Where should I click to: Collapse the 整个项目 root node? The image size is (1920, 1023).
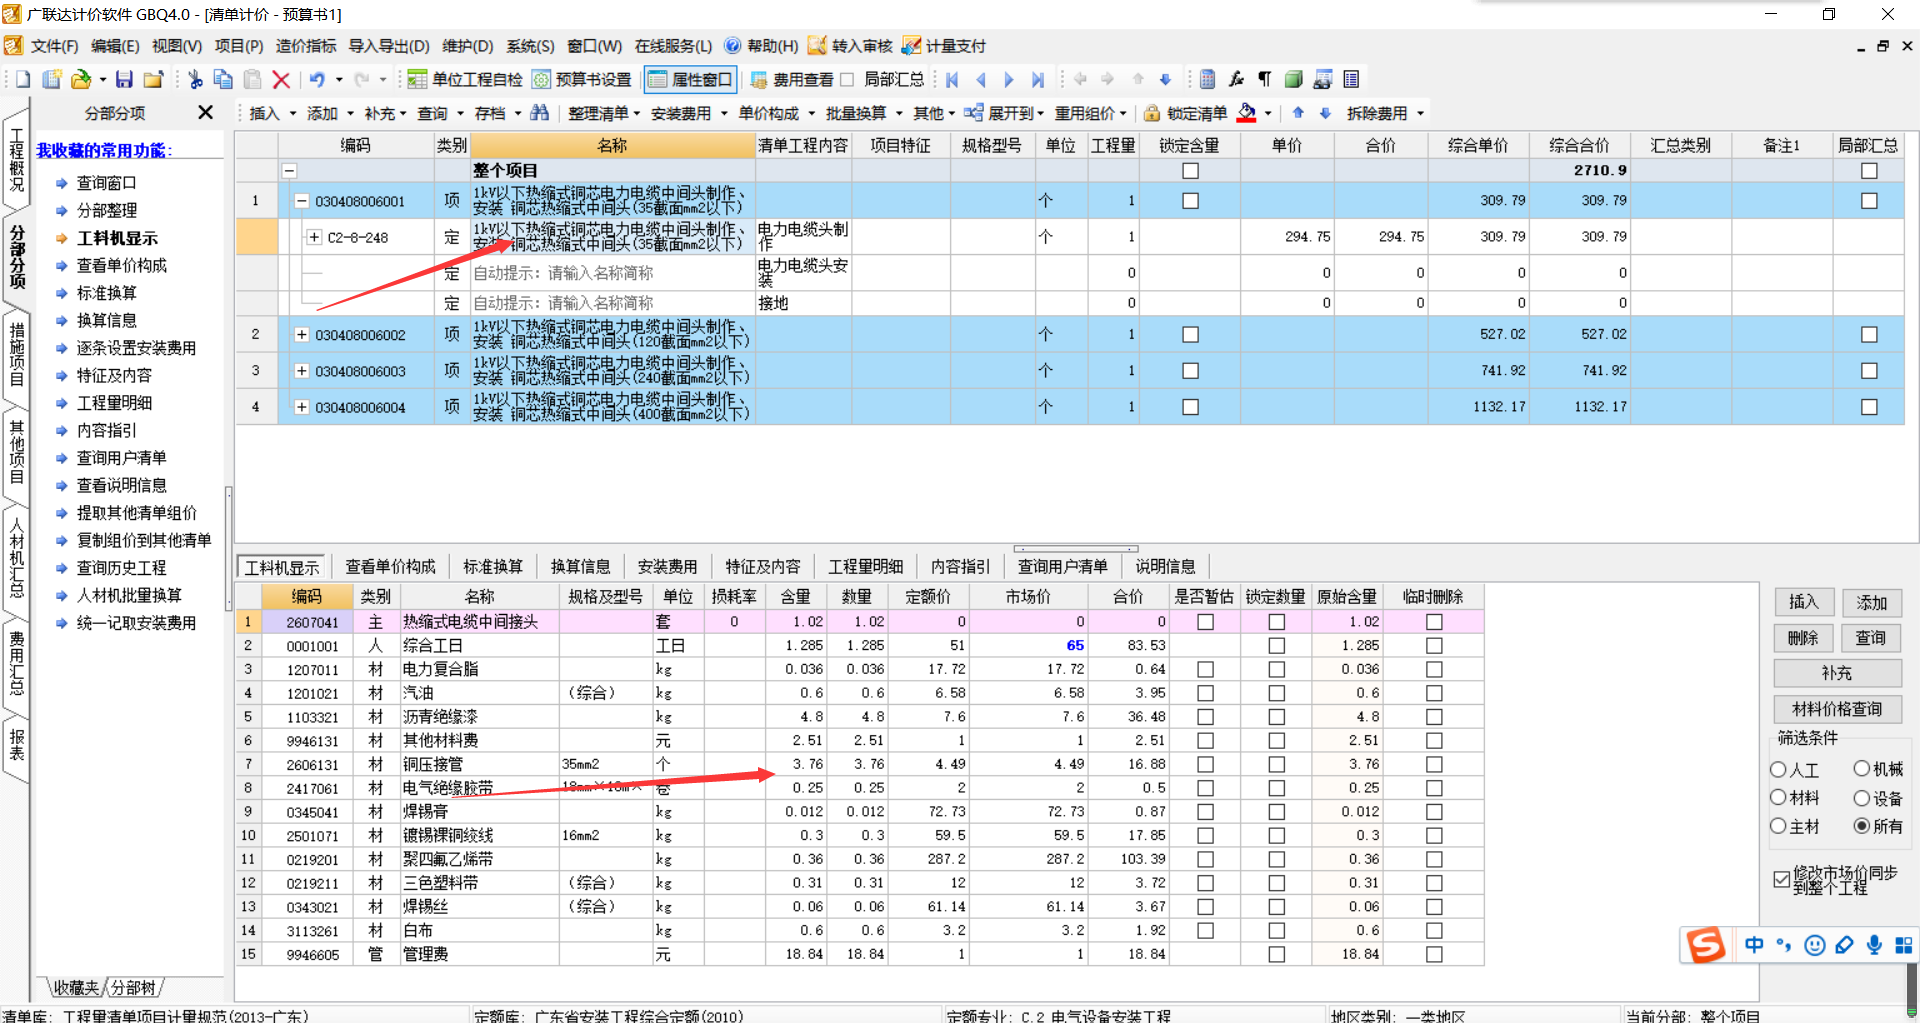coord(289,171)
